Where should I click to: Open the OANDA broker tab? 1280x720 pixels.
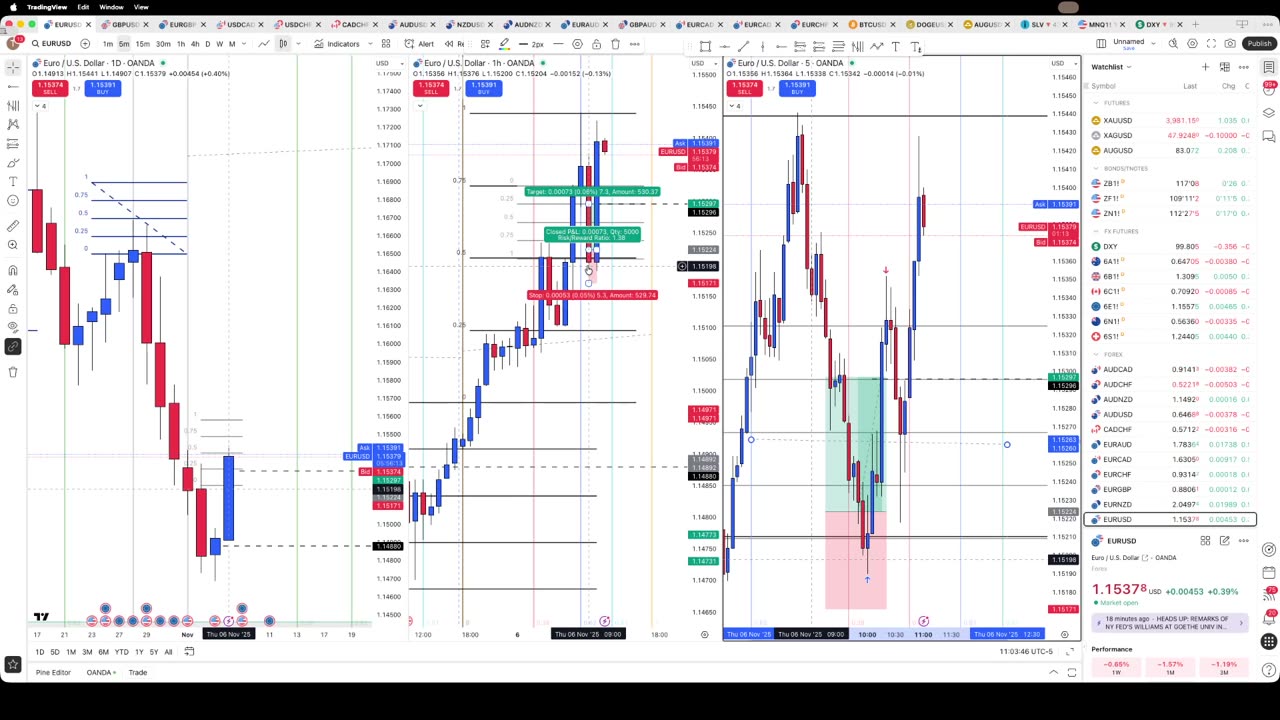99,672
